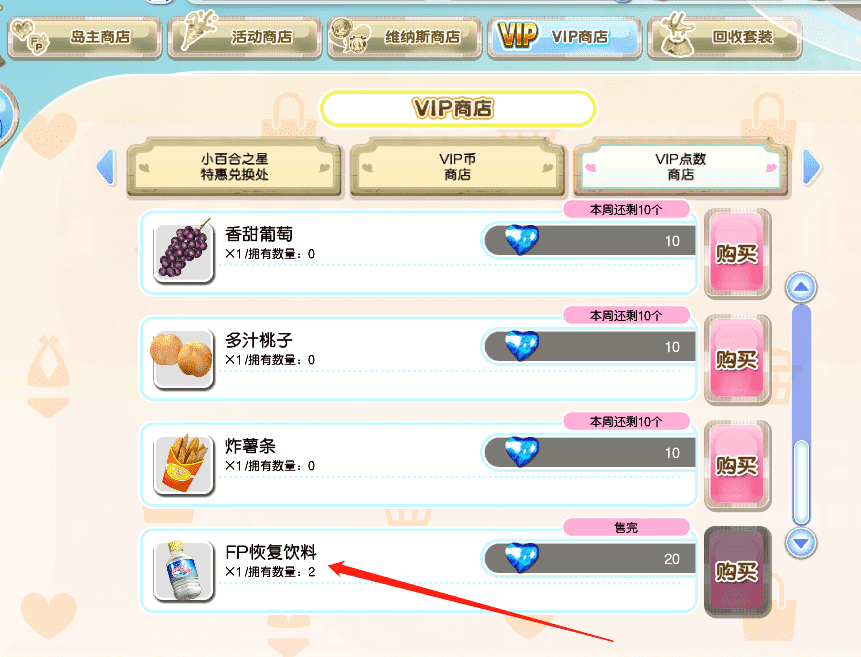Click the blue heart gem on the grapes price
This screenshot has height=657, width=861.
(x=521, y=240)
